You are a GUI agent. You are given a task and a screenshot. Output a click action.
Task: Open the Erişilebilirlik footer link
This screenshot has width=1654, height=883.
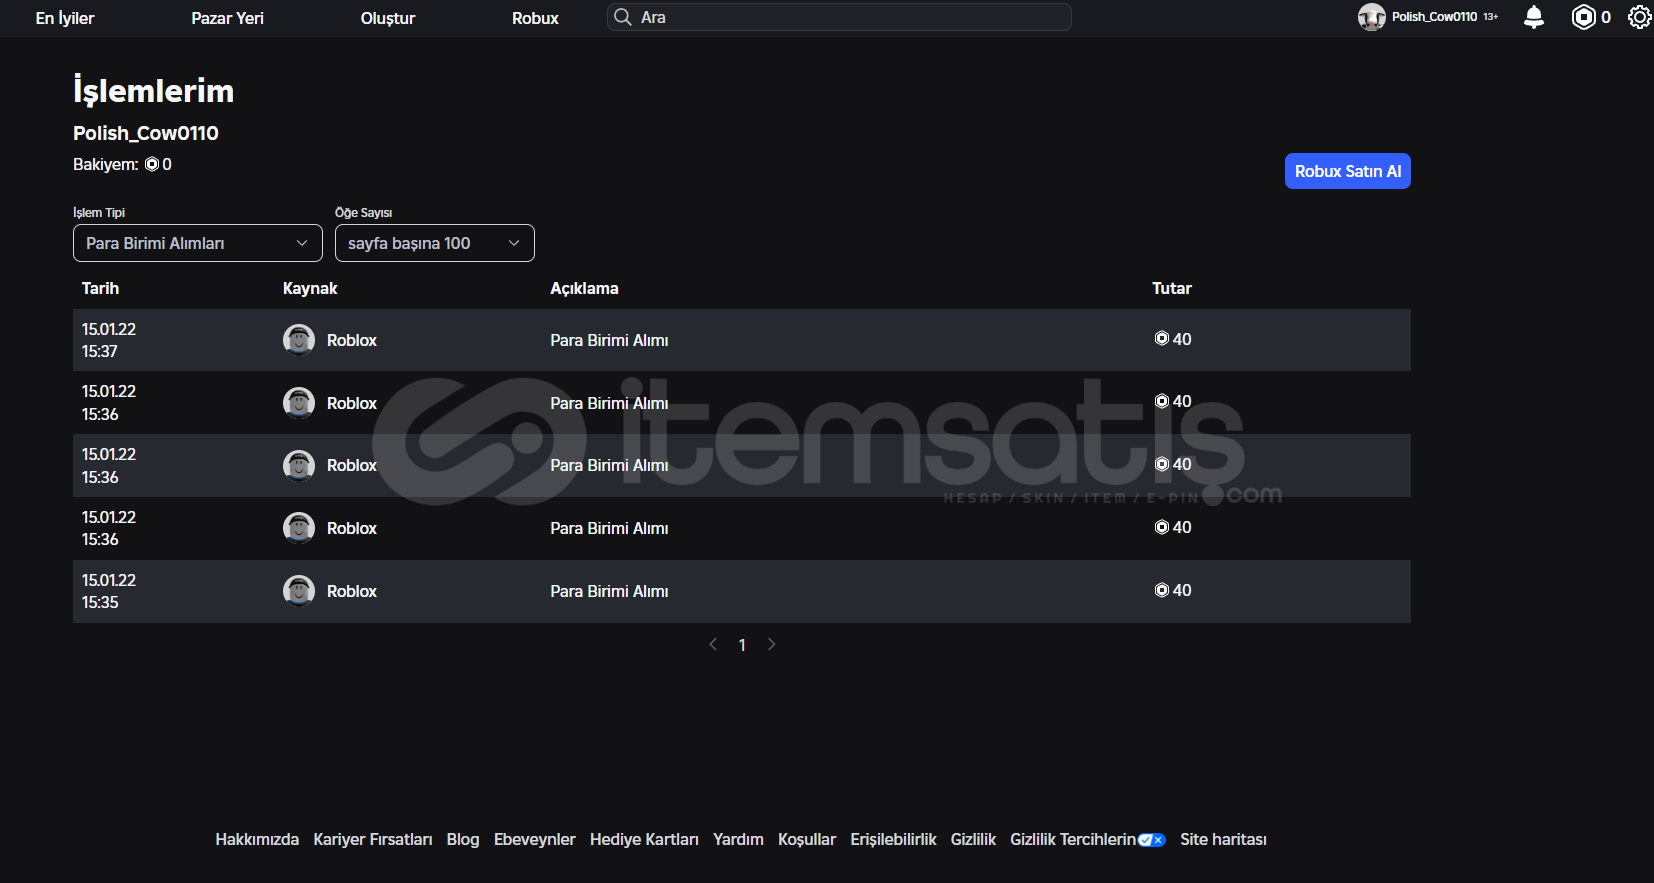(893, 840)
